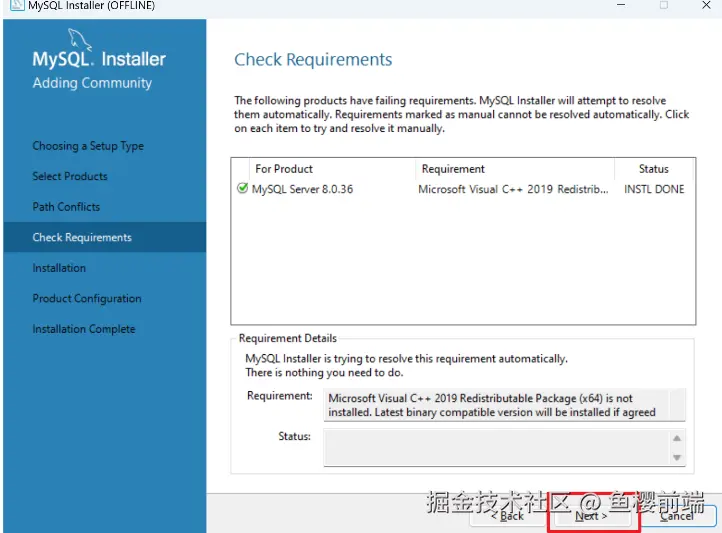Go to the Installation step
The width and height of the screenshot is (722, 533).
(59, 268)
